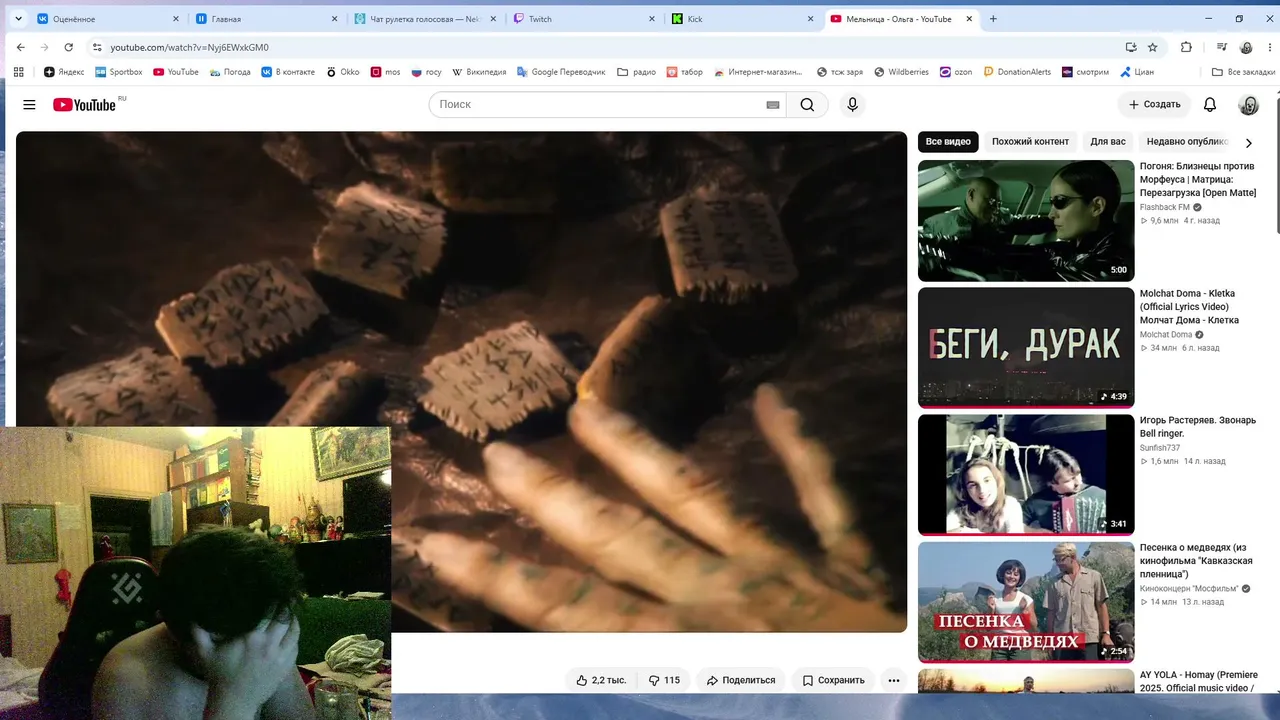This screenshot has width=1280, height=720.
Task: Open the Погода bookmark
Action: pyautogui.click(x=230, y=72)
